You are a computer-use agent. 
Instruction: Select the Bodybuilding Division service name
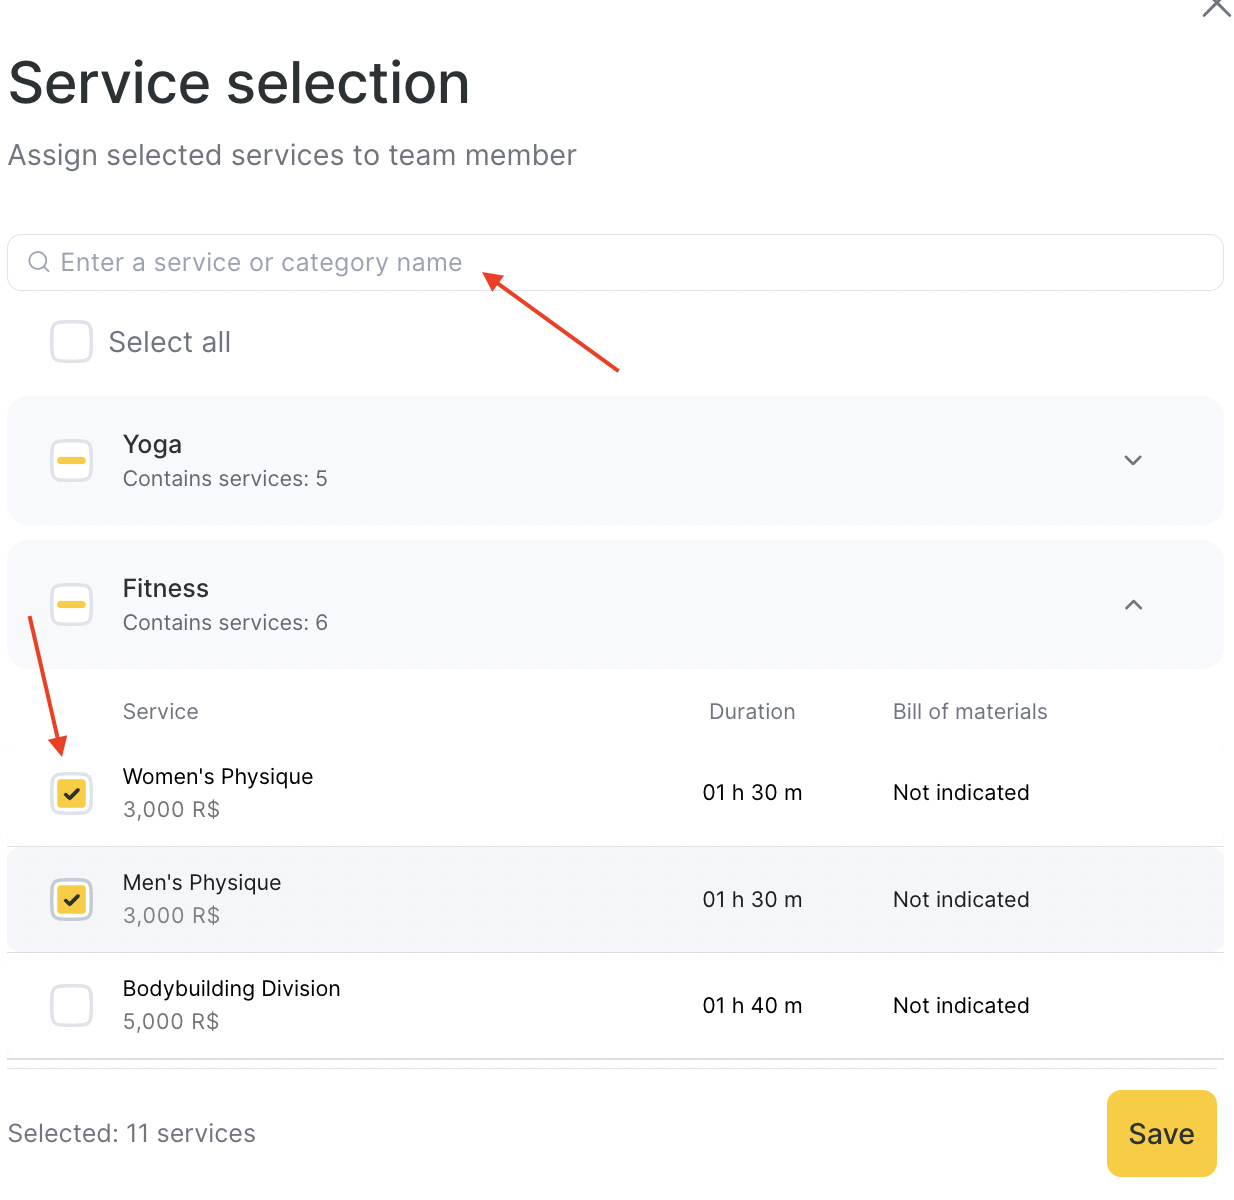(x=232, y=989)
